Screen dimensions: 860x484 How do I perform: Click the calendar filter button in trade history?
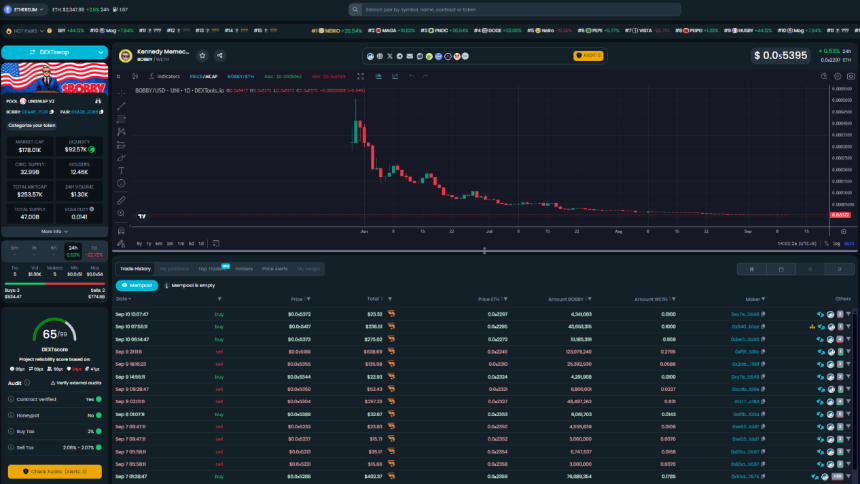pos(781,269)
